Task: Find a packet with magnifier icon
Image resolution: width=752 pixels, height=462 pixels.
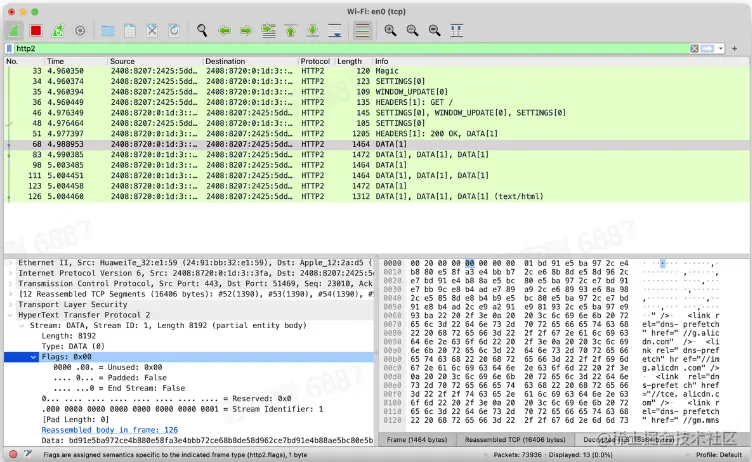Action: click(x=202, y=31)
